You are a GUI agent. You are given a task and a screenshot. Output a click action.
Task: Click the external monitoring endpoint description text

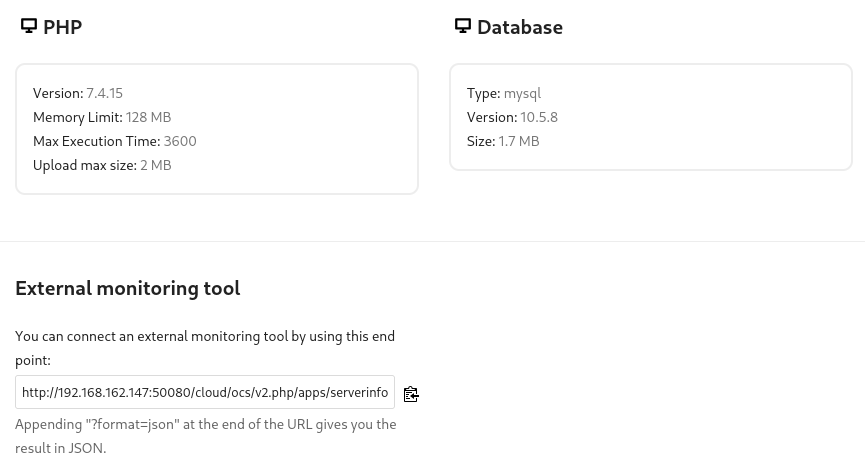(205, 348)
